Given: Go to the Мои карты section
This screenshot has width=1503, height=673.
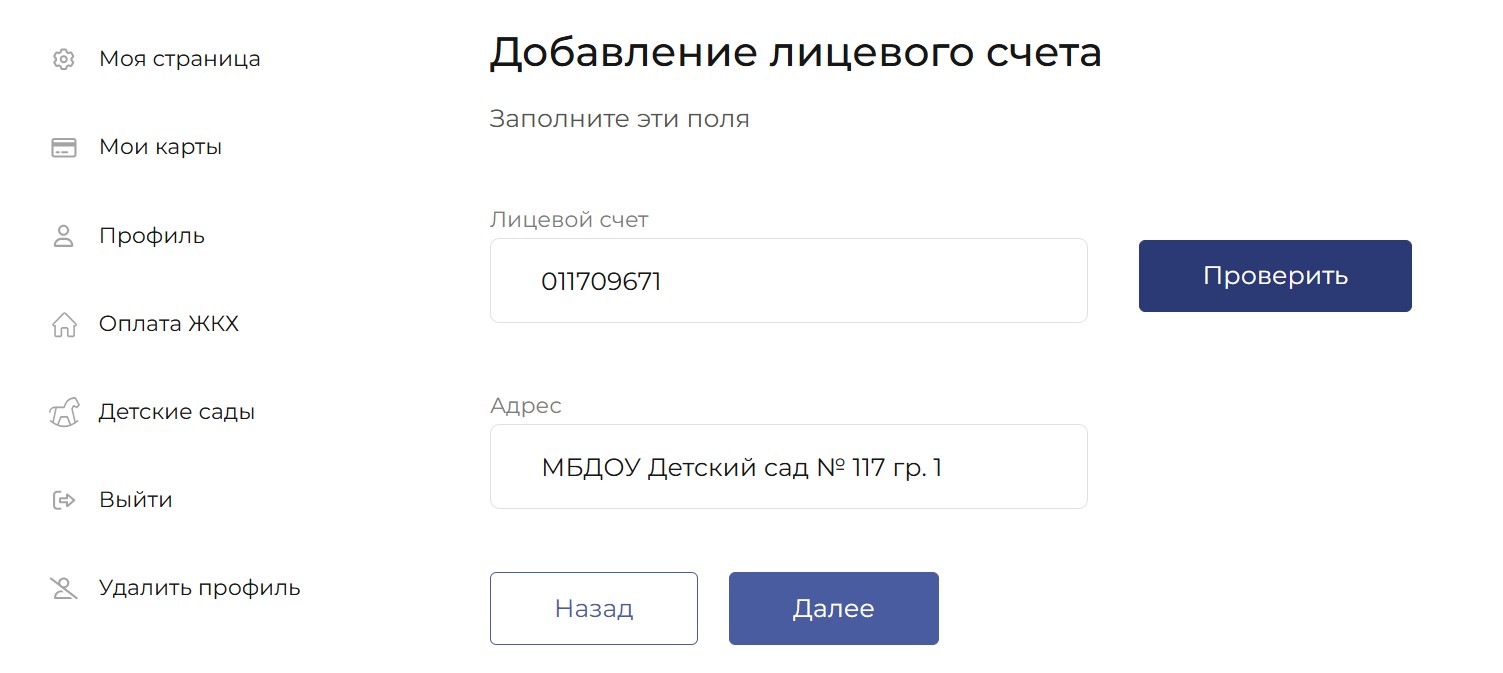Looking at the screenshot, I should pyautogui.click(x=160, y=147).
